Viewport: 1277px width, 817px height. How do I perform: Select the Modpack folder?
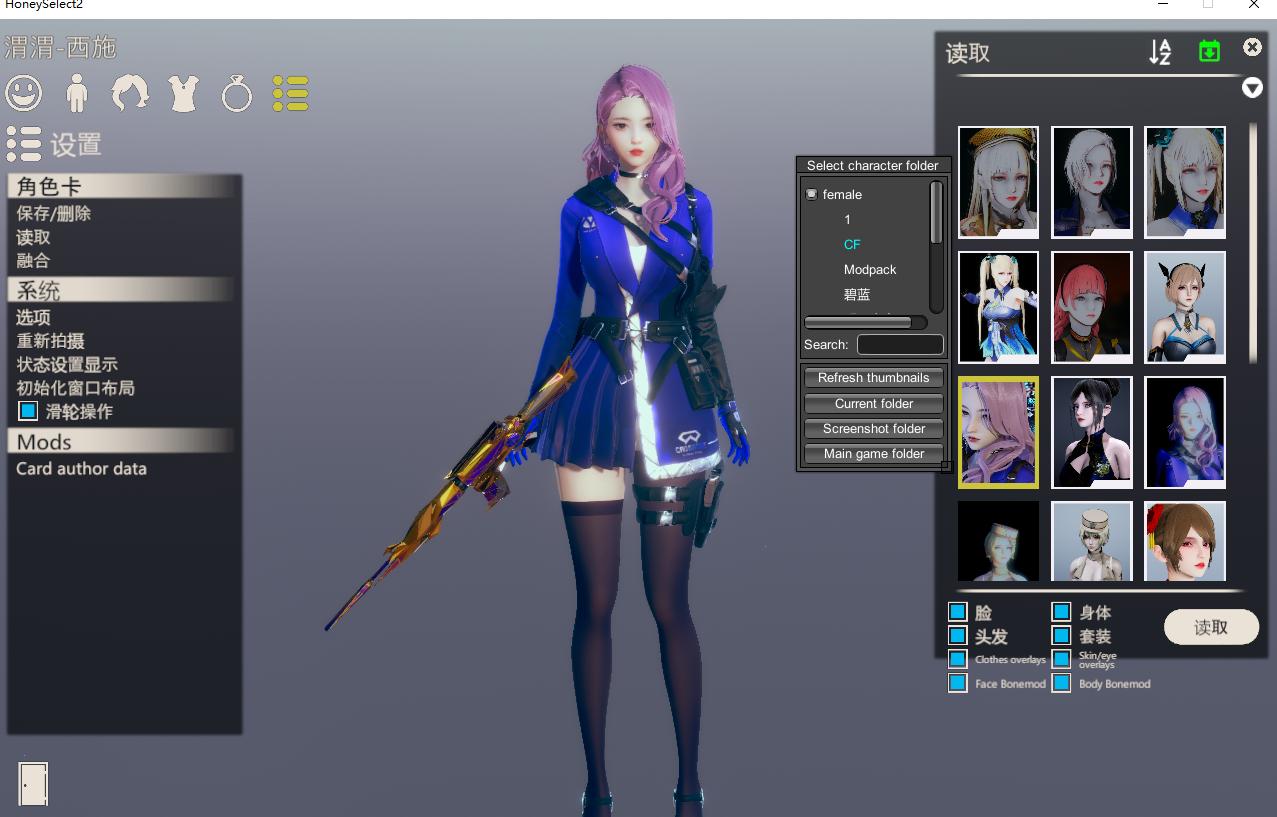tap(870, 269)
